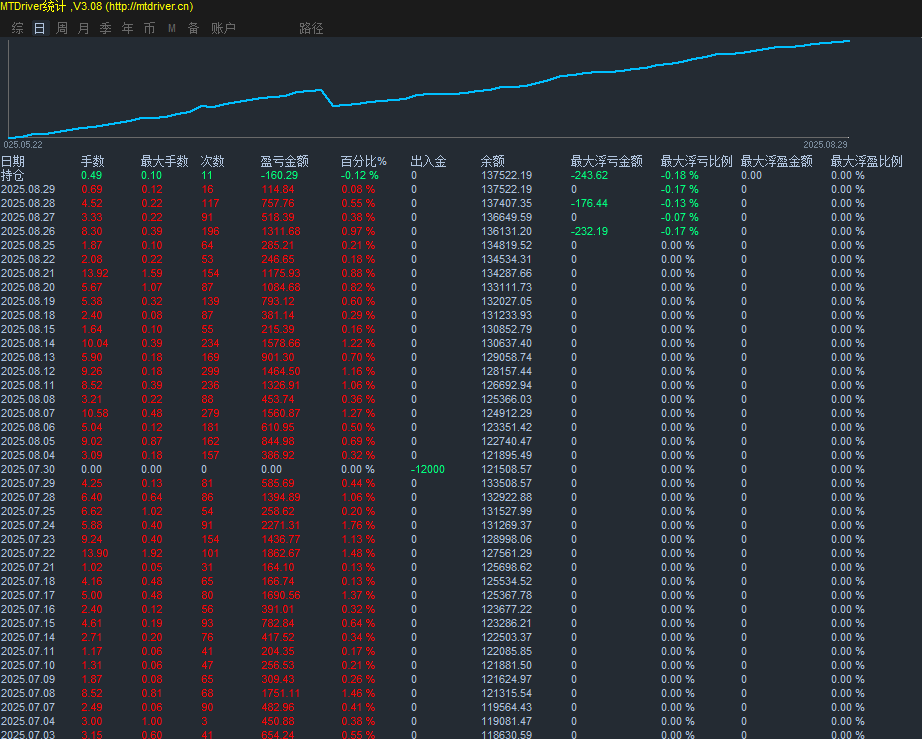Image resolution: width=922 pixels, height=739 pixels.
Task: Click the 盈亏金额 column header
Action: (284, 161)
